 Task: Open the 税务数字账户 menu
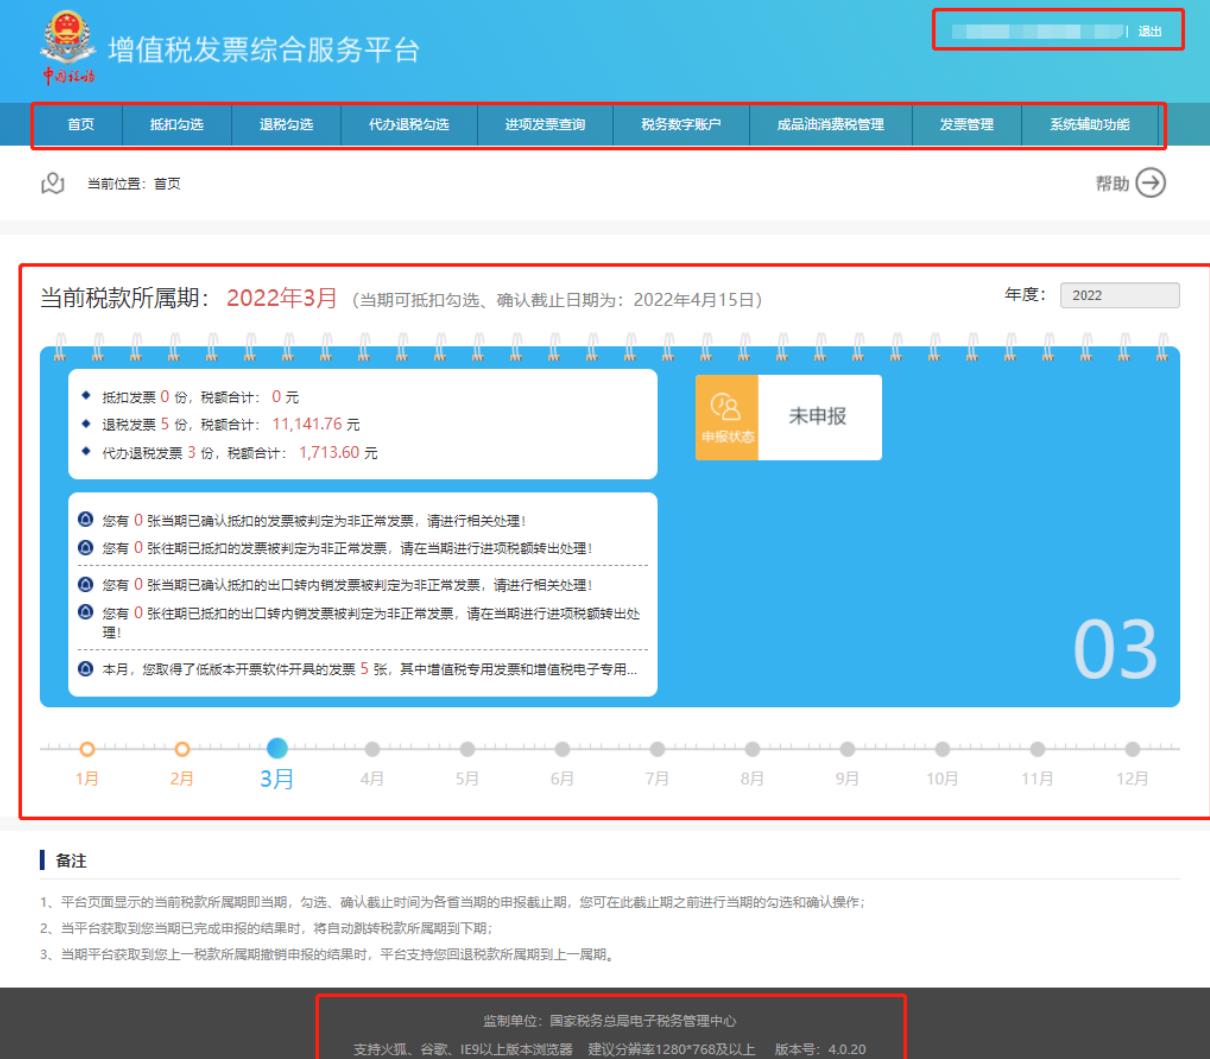[681, 125]
